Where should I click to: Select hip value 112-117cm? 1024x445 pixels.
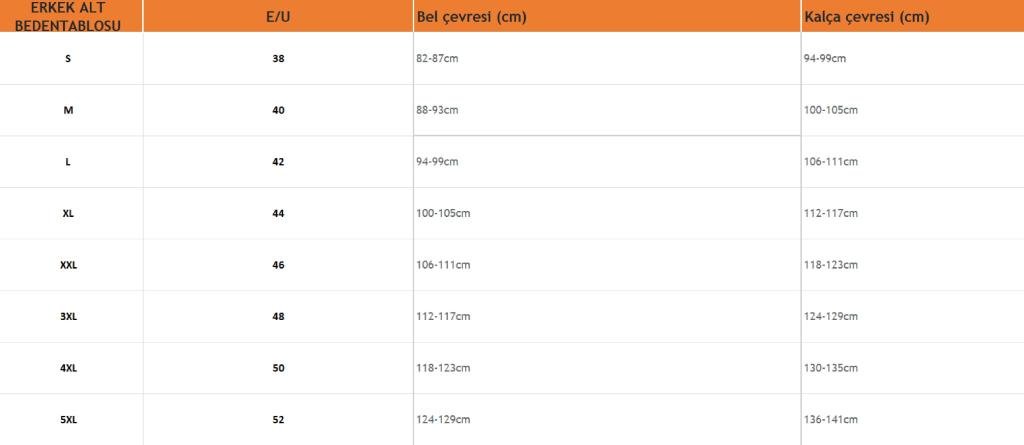pos(831,213)
